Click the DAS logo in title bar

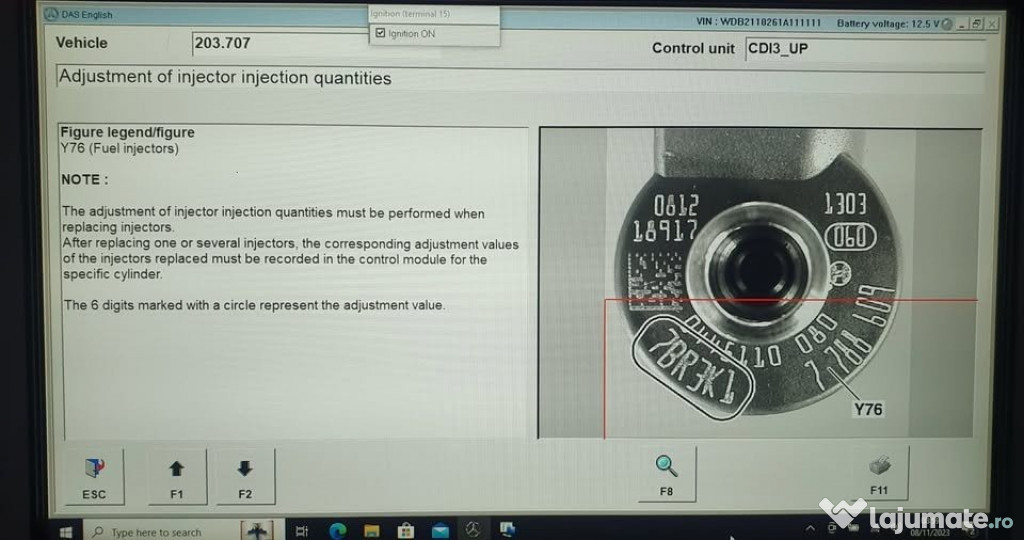[x=51, y=14]
